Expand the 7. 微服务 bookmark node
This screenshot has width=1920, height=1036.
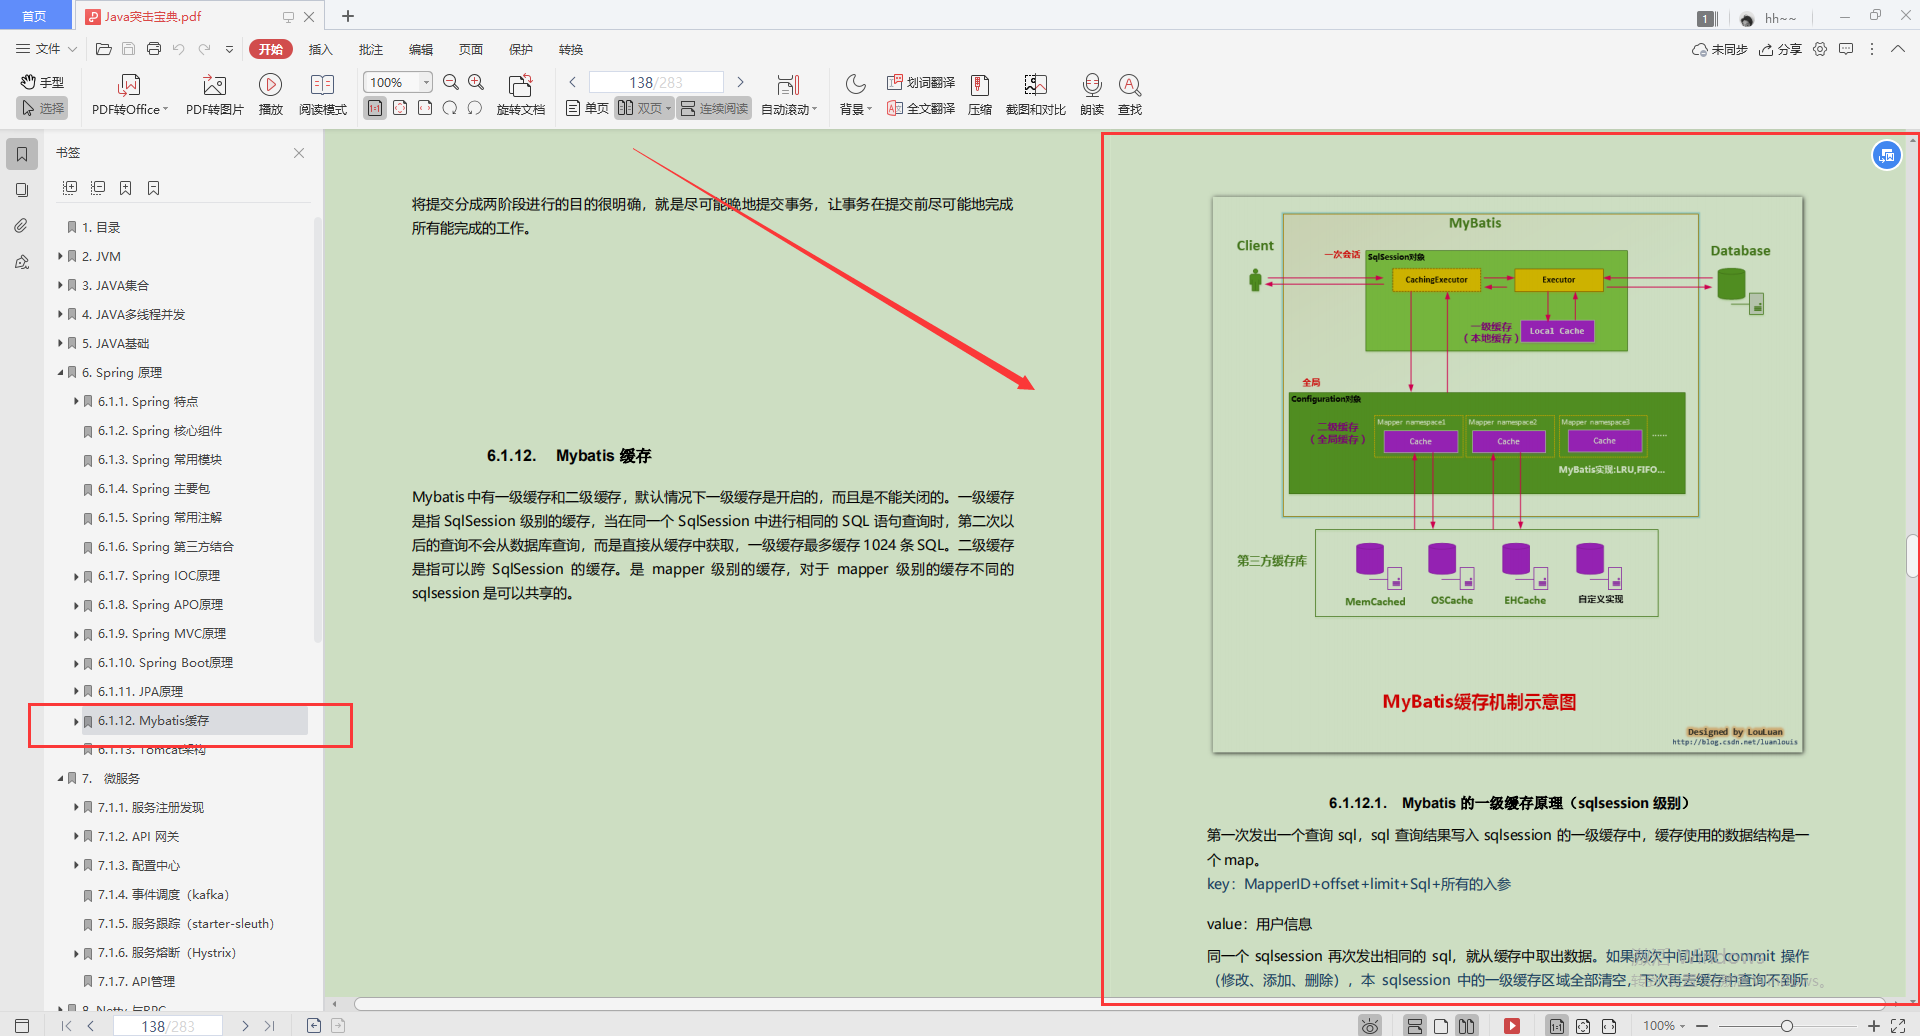(59, 778)
